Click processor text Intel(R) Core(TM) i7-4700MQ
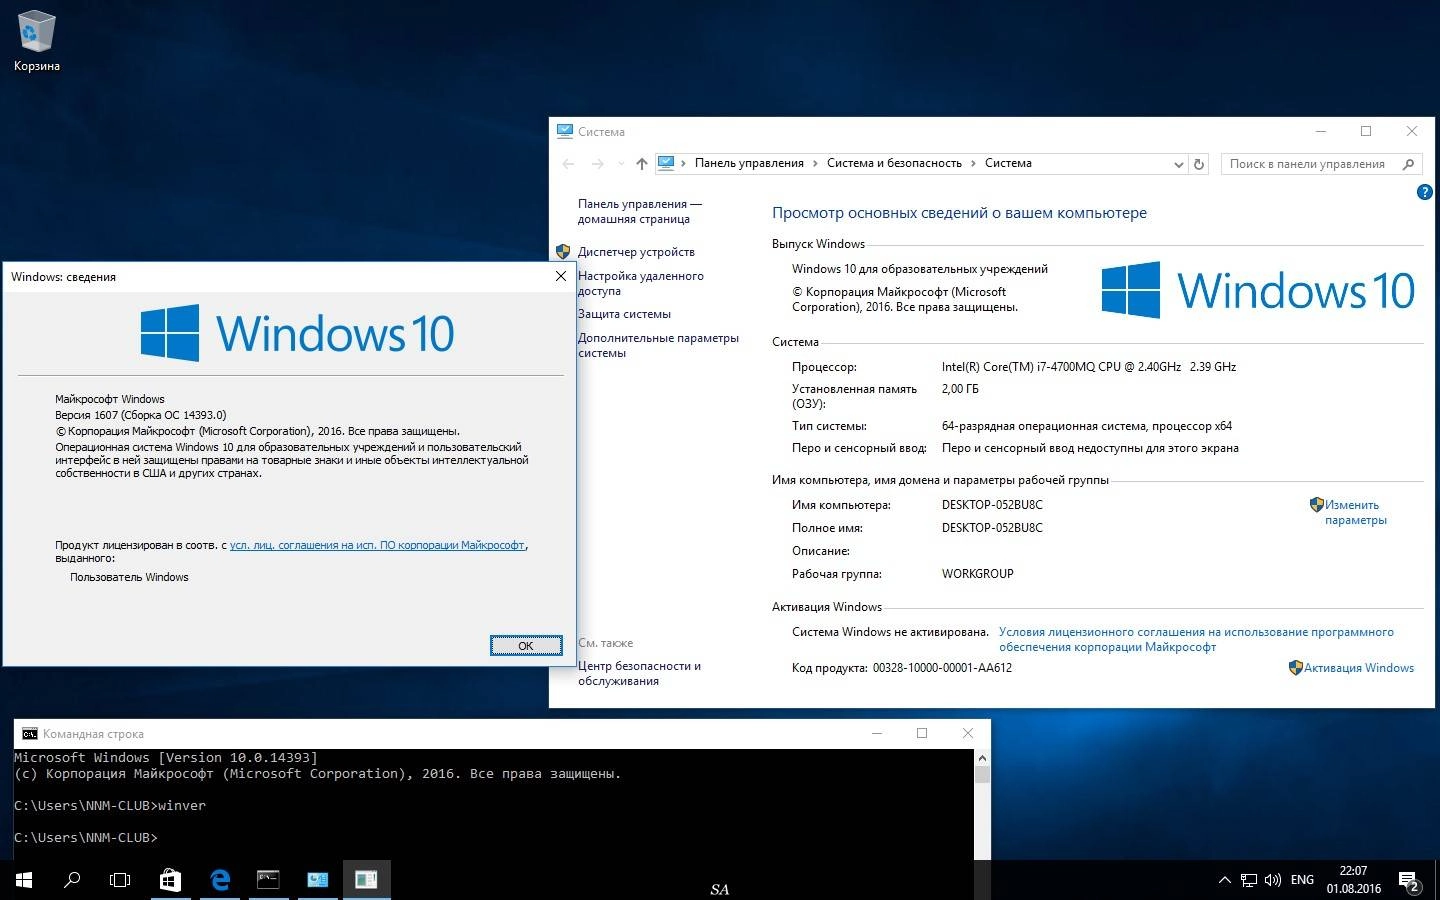This screenshot has height=900, width=1440. 1089,367
